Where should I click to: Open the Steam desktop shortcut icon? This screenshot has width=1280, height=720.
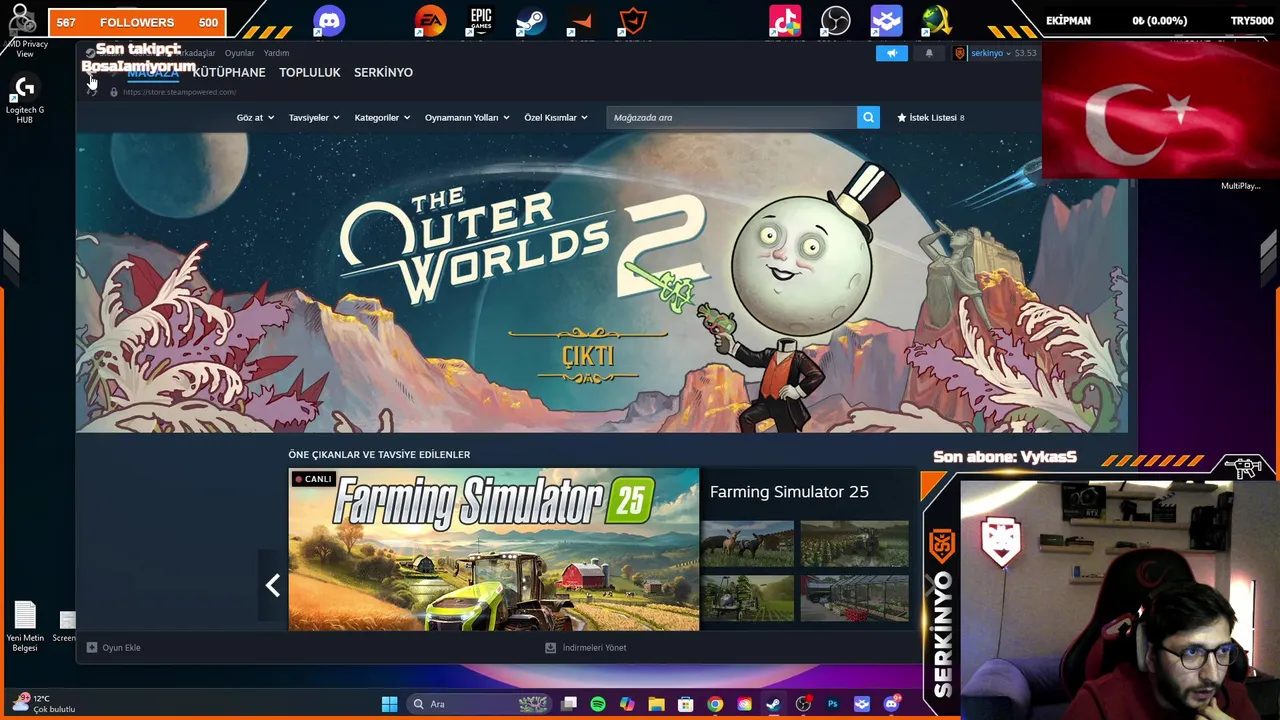[531, 21]
